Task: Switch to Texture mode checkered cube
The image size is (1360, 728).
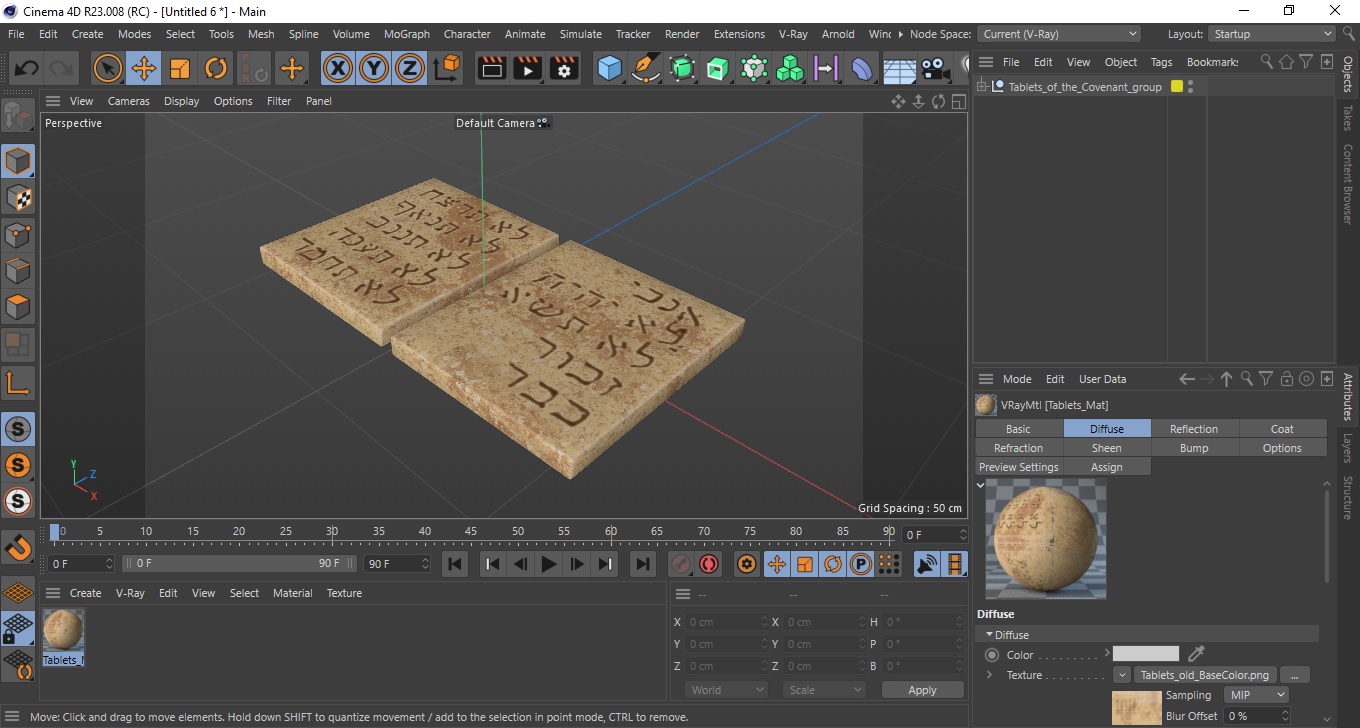Action: [18, 198]
